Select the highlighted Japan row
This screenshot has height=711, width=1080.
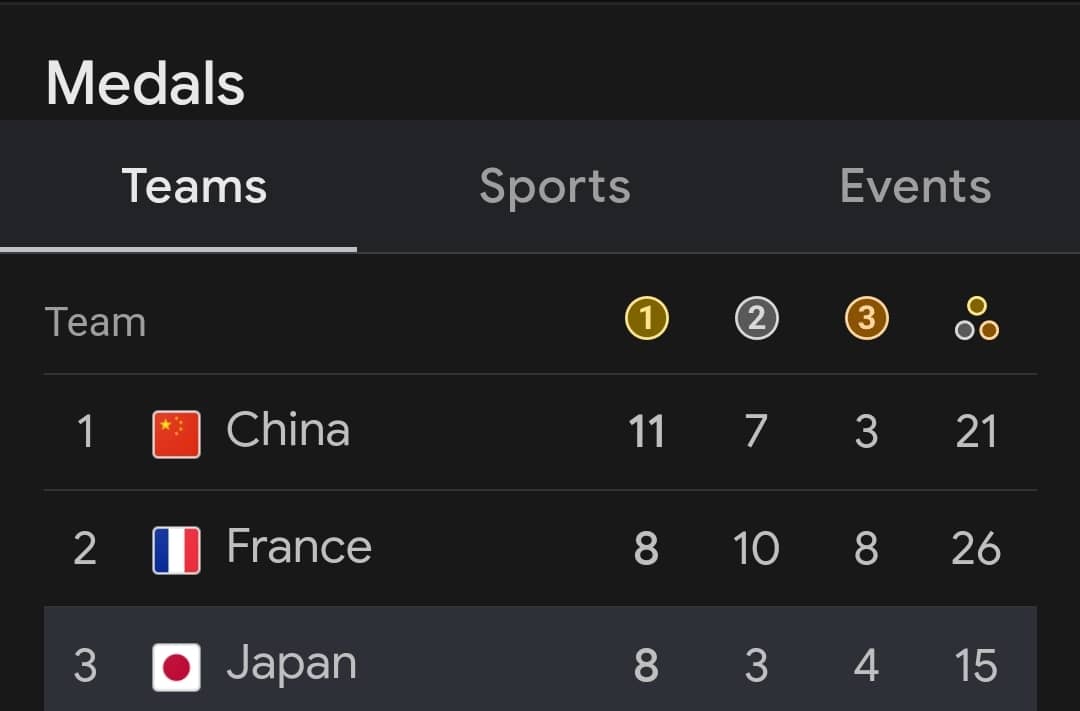tap(540, 659)
